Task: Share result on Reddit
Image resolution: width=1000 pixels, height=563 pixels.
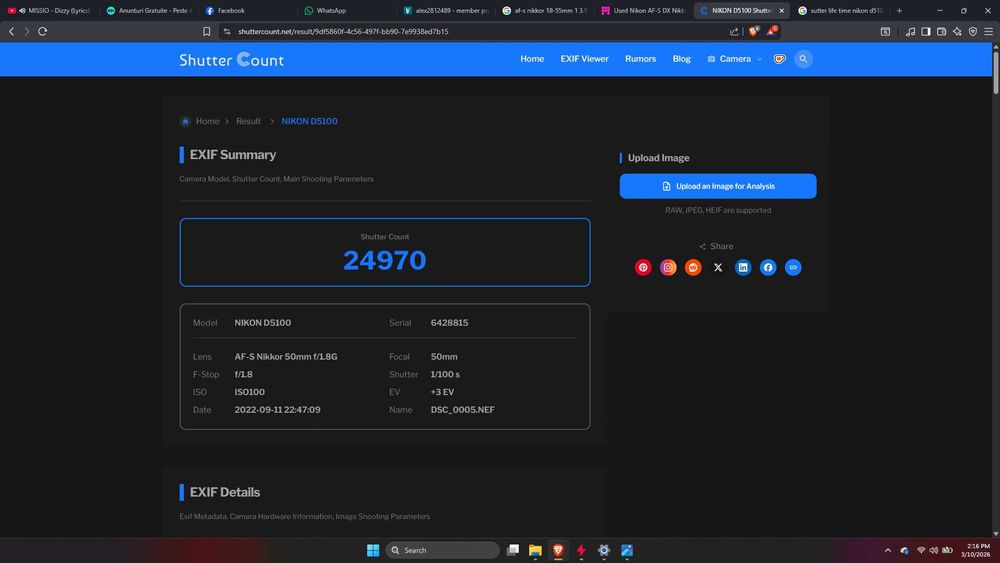Action: point(693,268)
